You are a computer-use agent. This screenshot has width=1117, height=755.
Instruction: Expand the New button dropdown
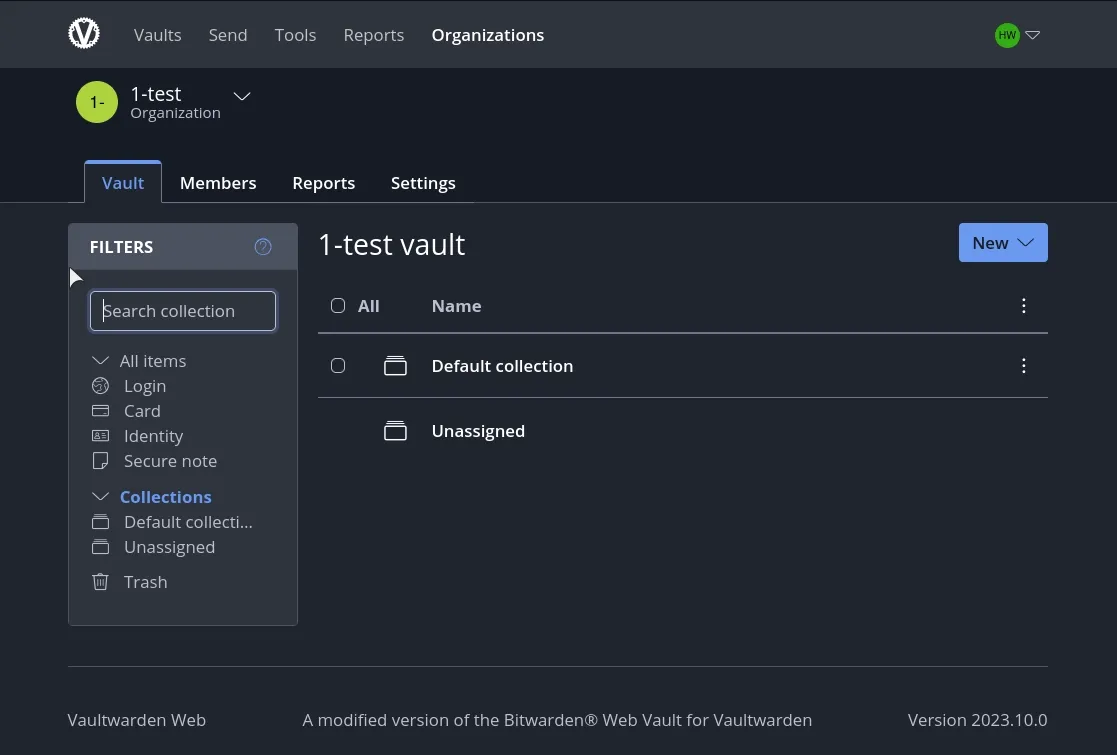coord(1027,242)
